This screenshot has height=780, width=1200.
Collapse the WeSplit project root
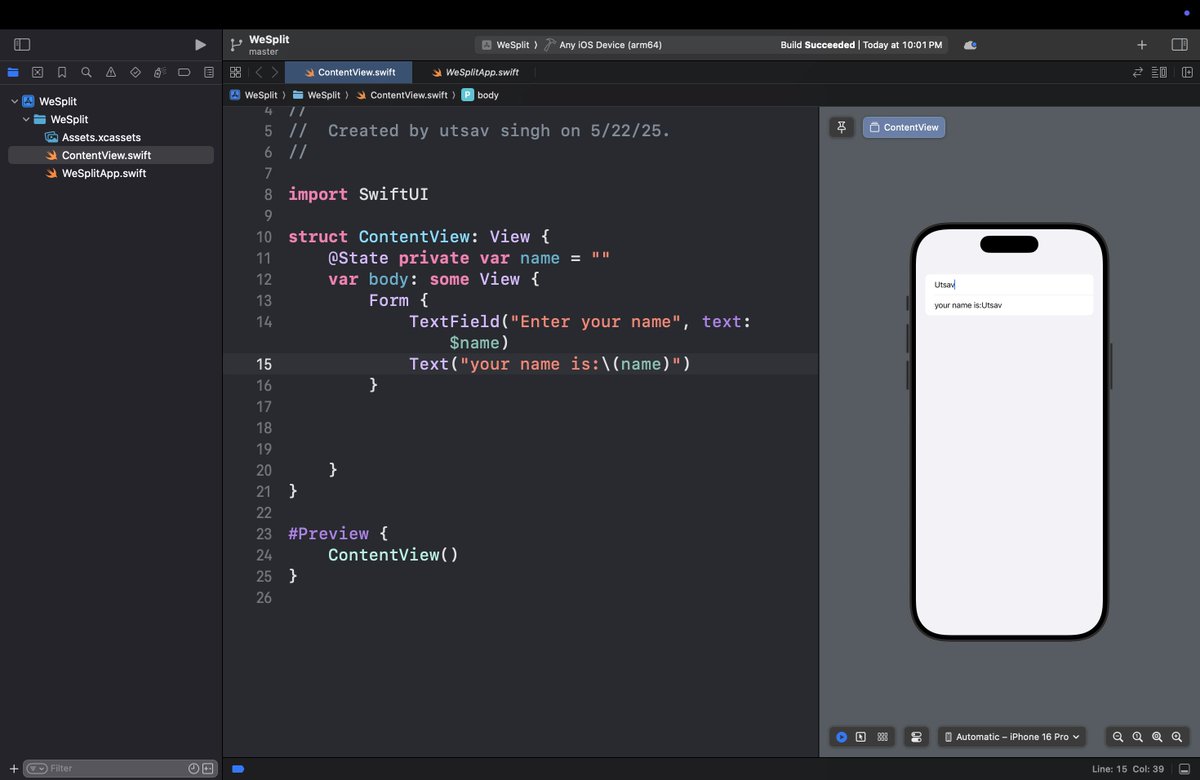[x=14, y=101]
